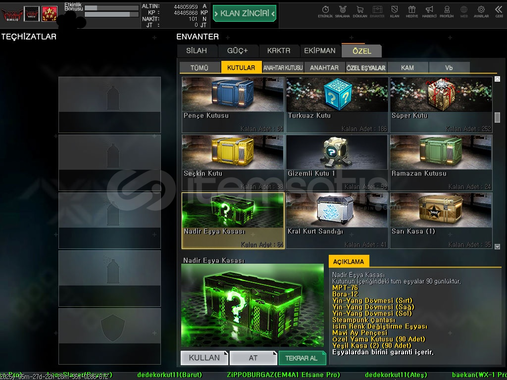Select the ANAHTAR sub-tab
Viewport: 507px width, 380px height.
click(324, 68)
